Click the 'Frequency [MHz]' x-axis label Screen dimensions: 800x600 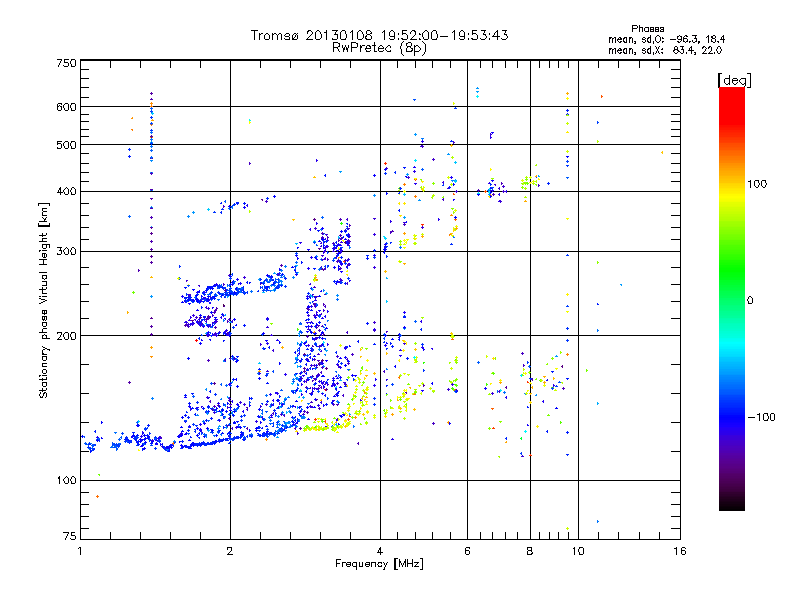[379, 564]
